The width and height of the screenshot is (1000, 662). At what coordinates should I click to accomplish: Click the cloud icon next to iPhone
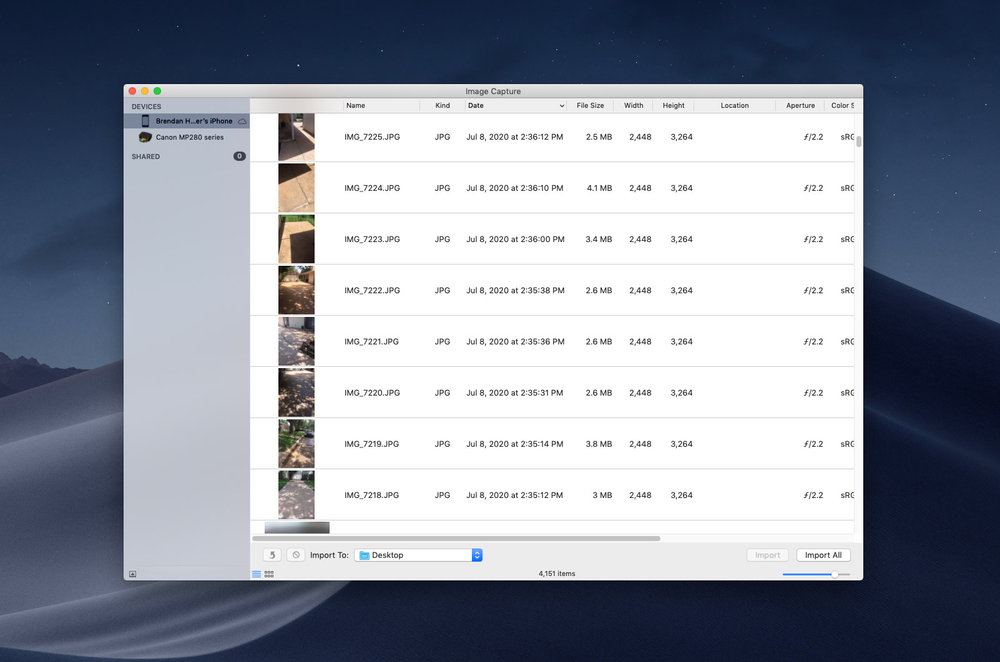242,121
